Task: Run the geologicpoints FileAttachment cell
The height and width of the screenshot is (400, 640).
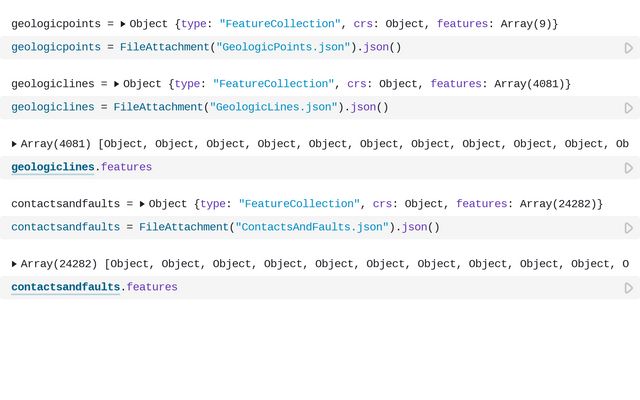Action: pos(628,48)
